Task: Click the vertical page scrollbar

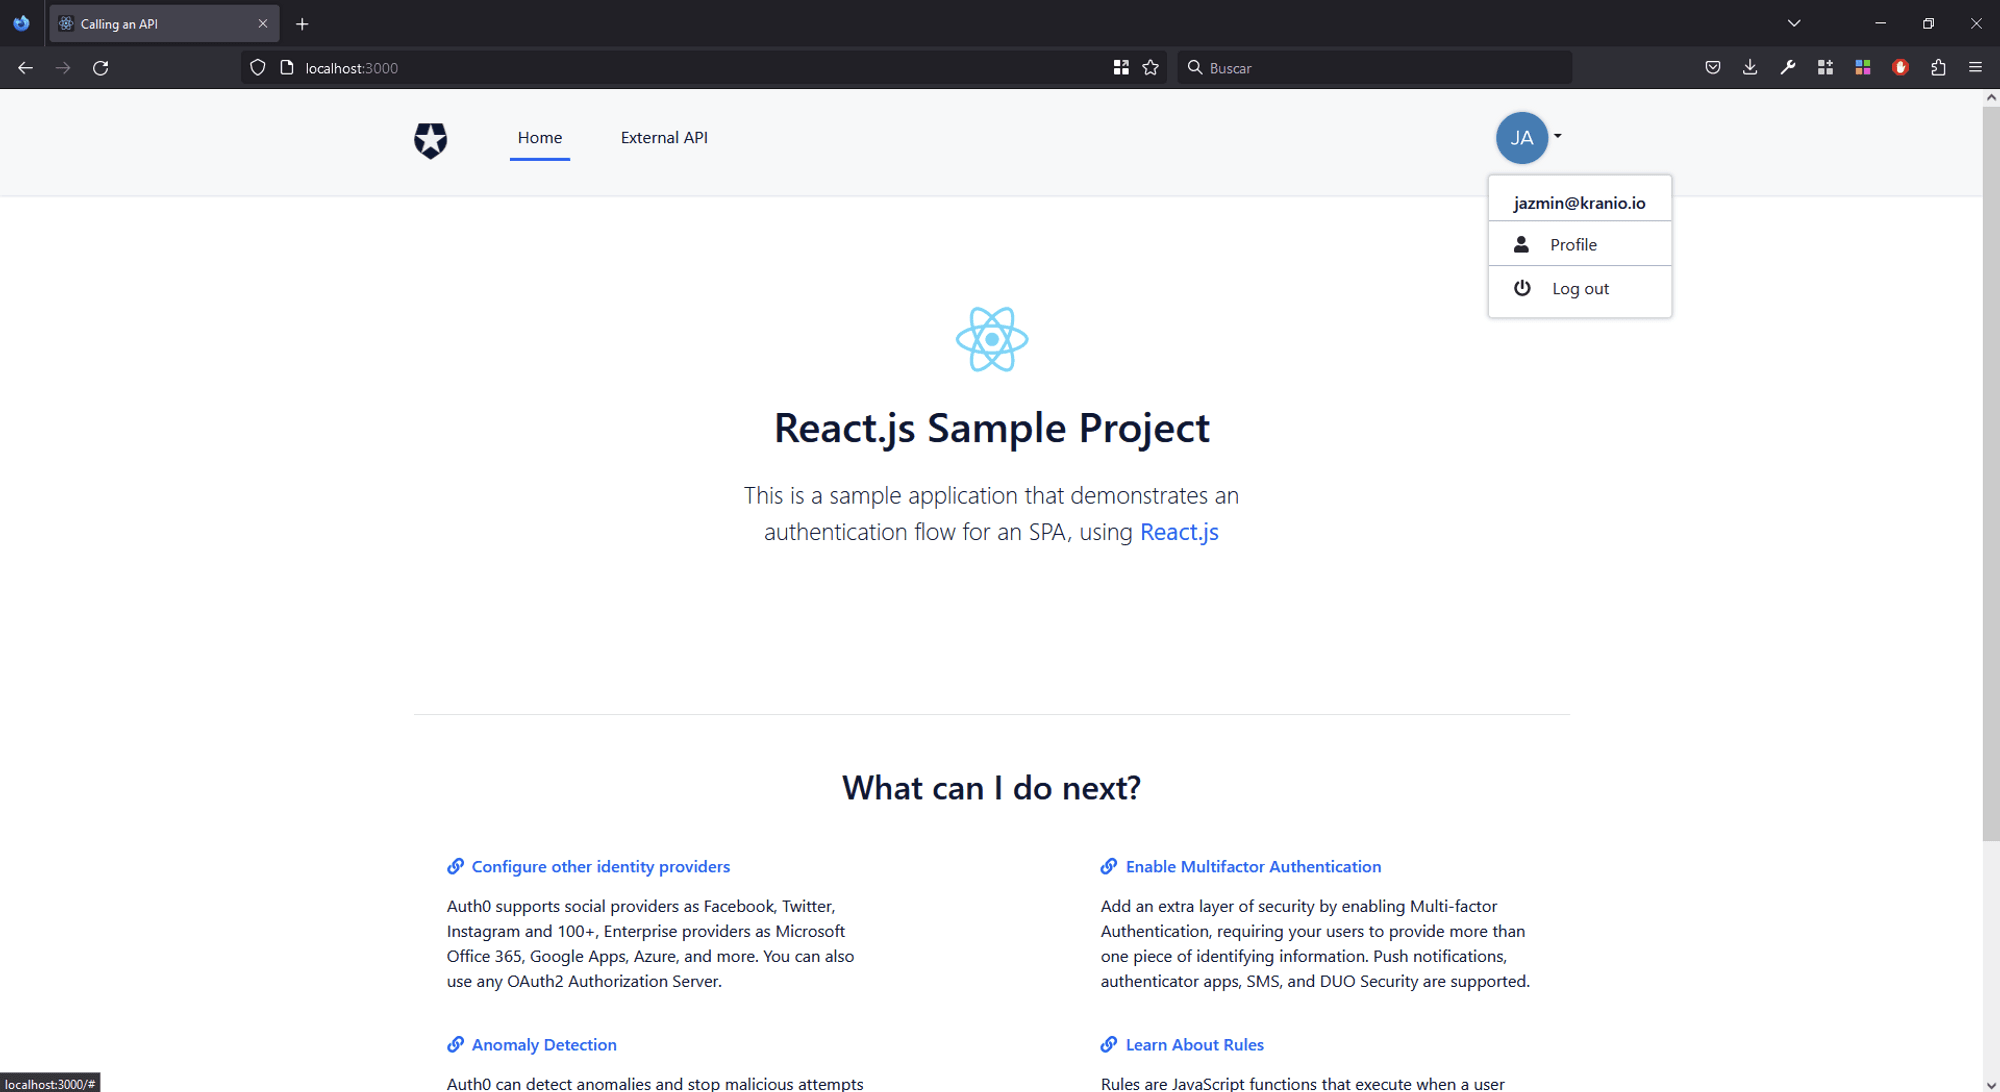Action: click(x=1990, y=470)
